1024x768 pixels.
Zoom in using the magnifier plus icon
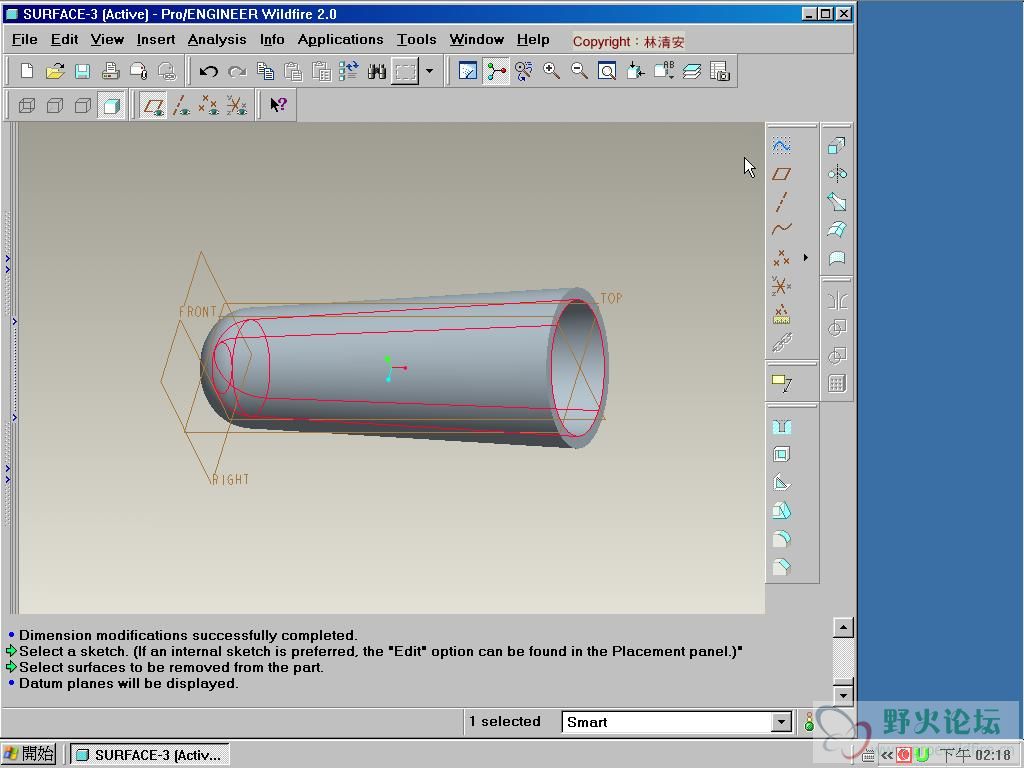click(551, 71)
